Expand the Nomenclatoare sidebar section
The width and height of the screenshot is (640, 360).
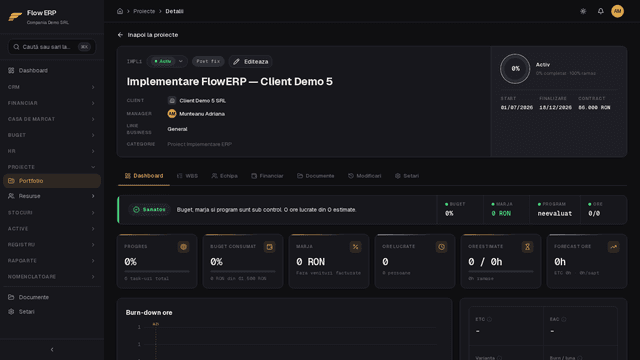click(52, 276)
